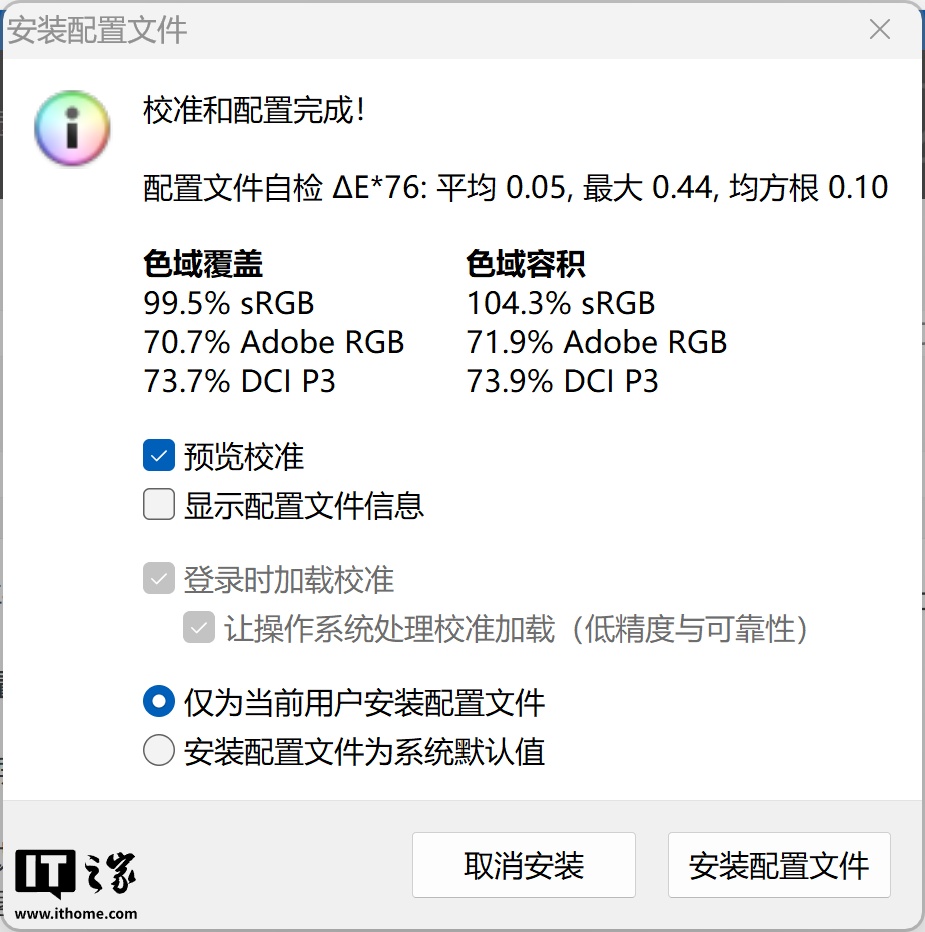The width and height of the screenshot is (925, 932).
Task: Click the 104.3% sRGB volume value
Action: pyautogui.click(x=561, y=303)
